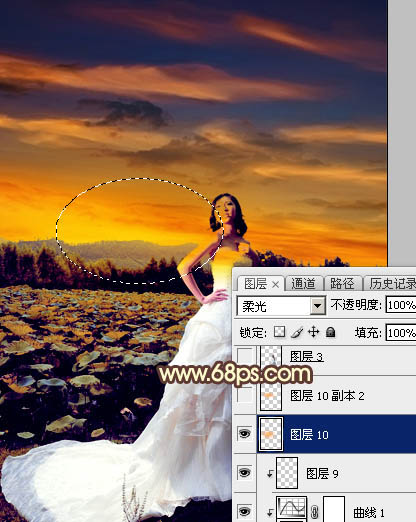This screenshot has width=416, height=522.
Task: Show the 图层 3 layer
Action: (x=245, y=356)
